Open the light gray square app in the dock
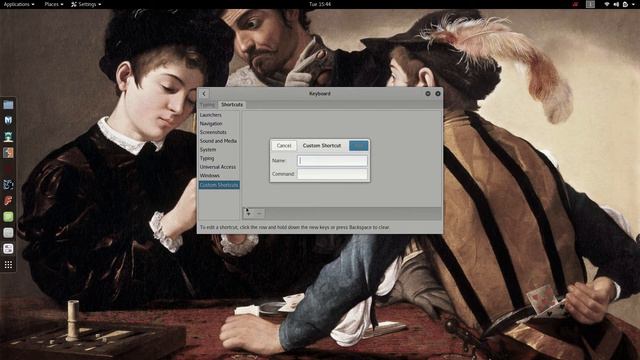Screen dimensions: 640x360 (x=8, y=233)
